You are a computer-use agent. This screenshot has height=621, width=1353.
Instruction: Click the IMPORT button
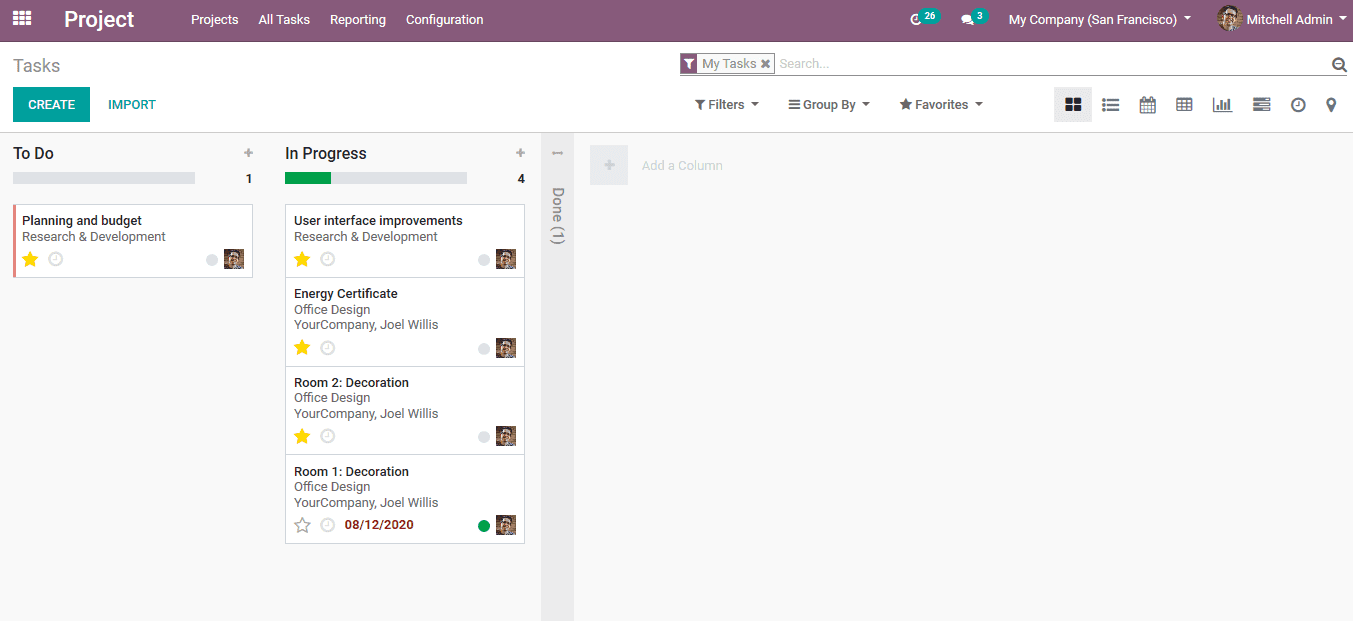click(x=132, y=104)
